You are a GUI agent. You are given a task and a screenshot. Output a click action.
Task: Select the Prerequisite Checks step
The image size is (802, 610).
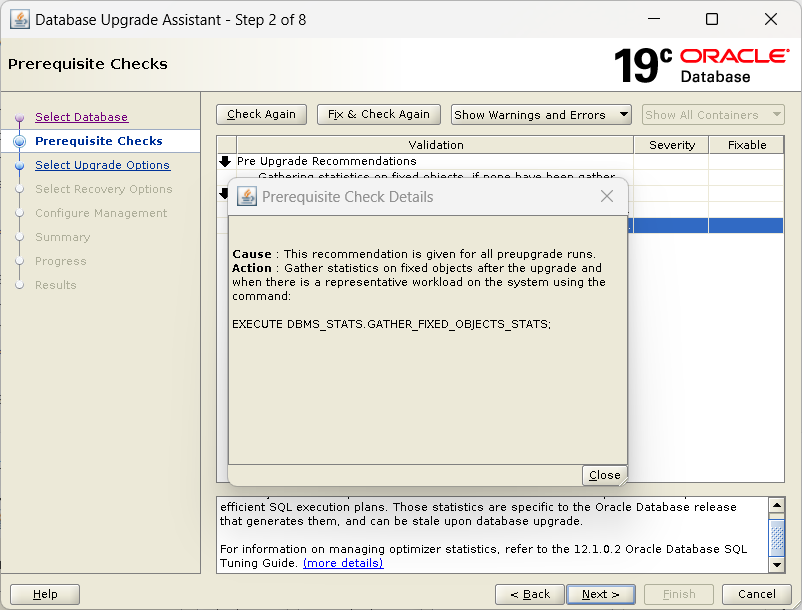99,141
